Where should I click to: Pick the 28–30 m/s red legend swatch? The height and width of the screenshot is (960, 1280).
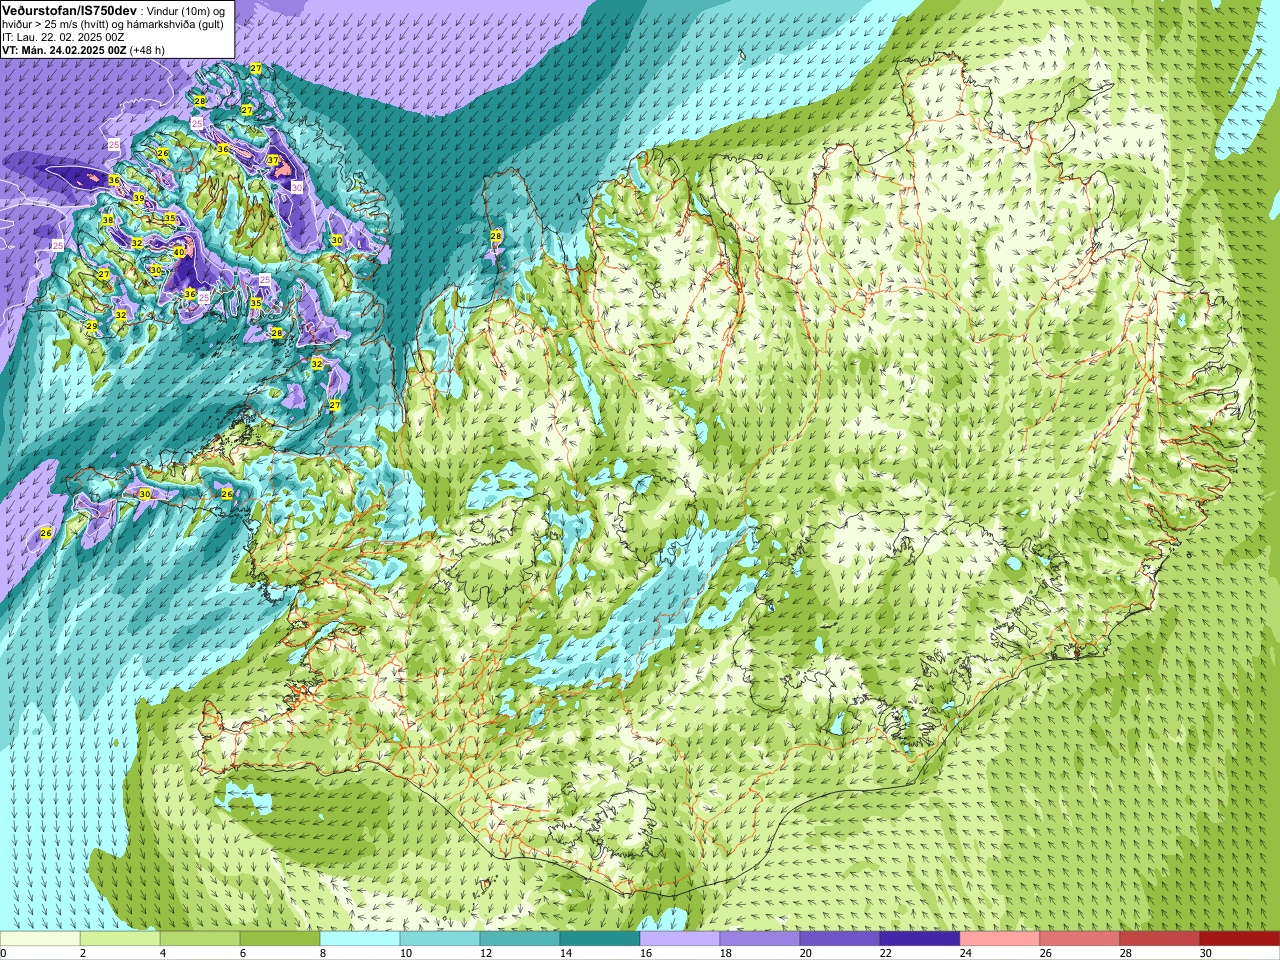(1160, 939)
